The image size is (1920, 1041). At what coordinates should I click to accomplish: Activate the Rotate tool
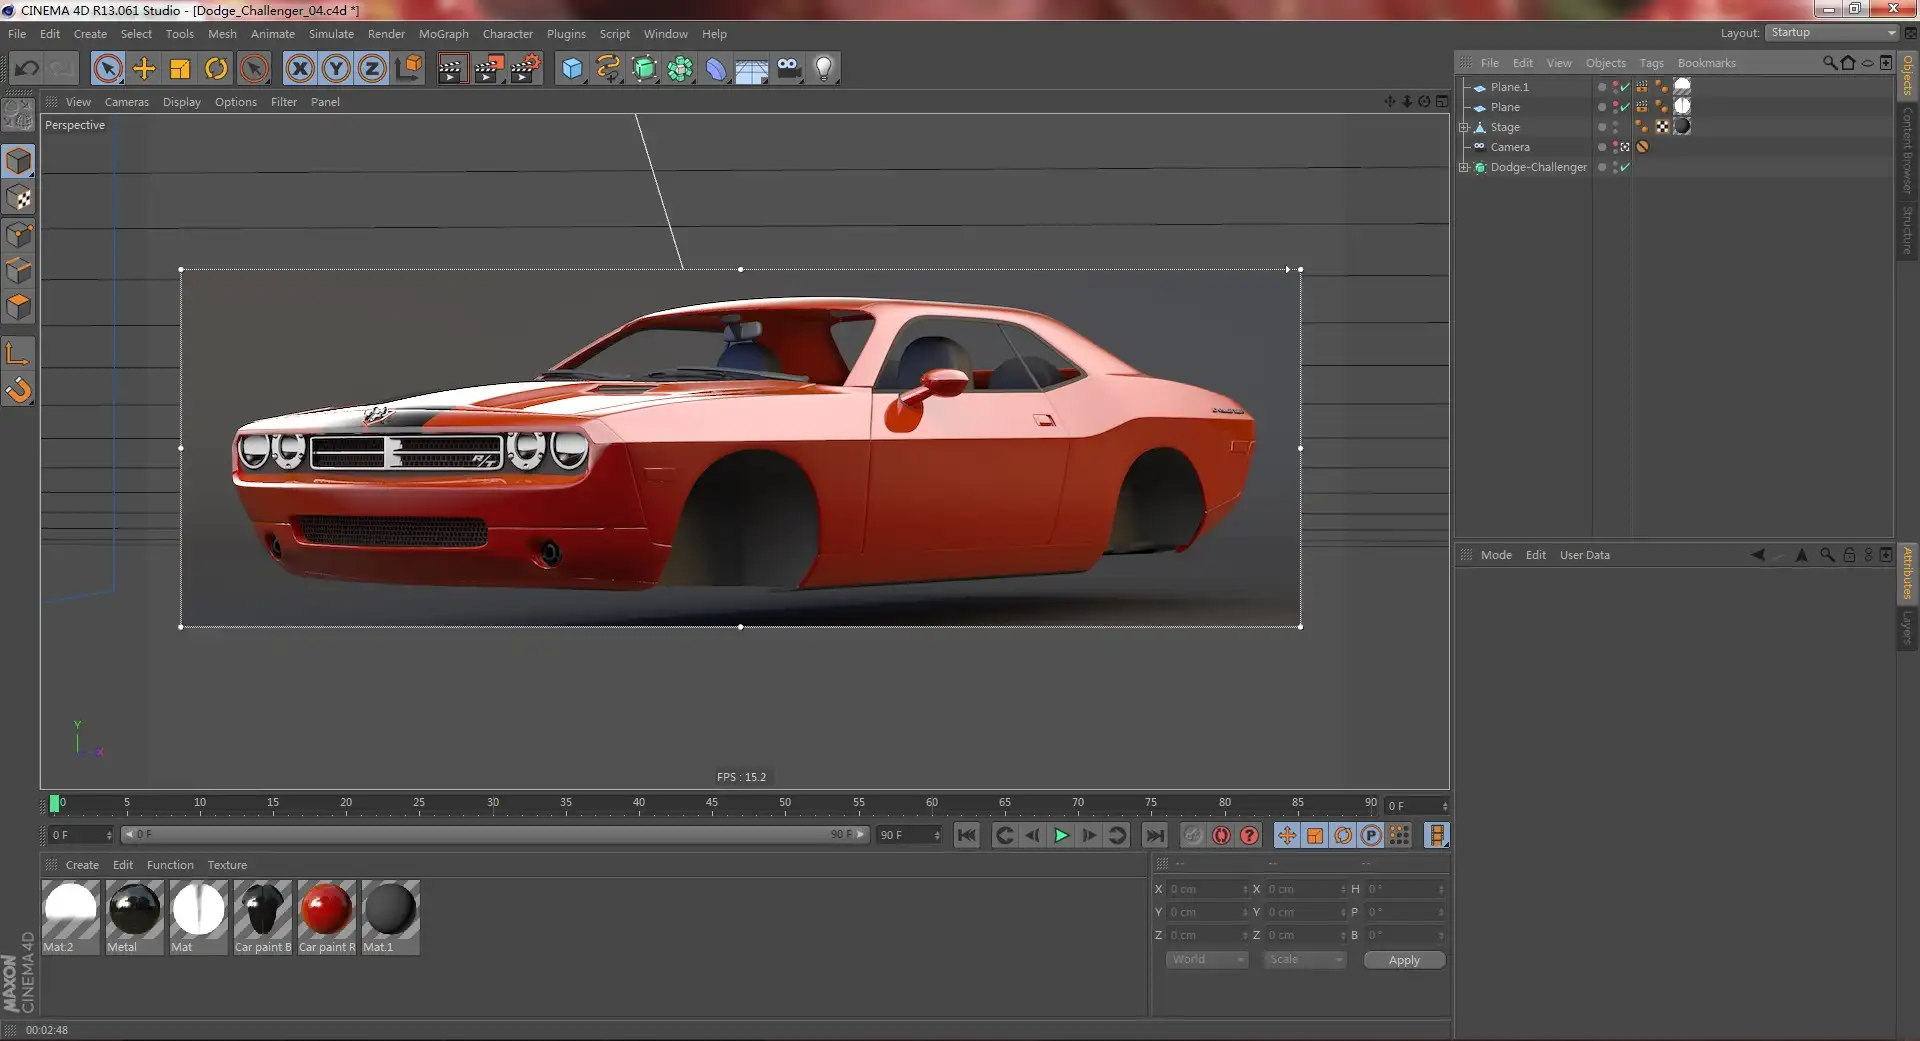(216, 68)
